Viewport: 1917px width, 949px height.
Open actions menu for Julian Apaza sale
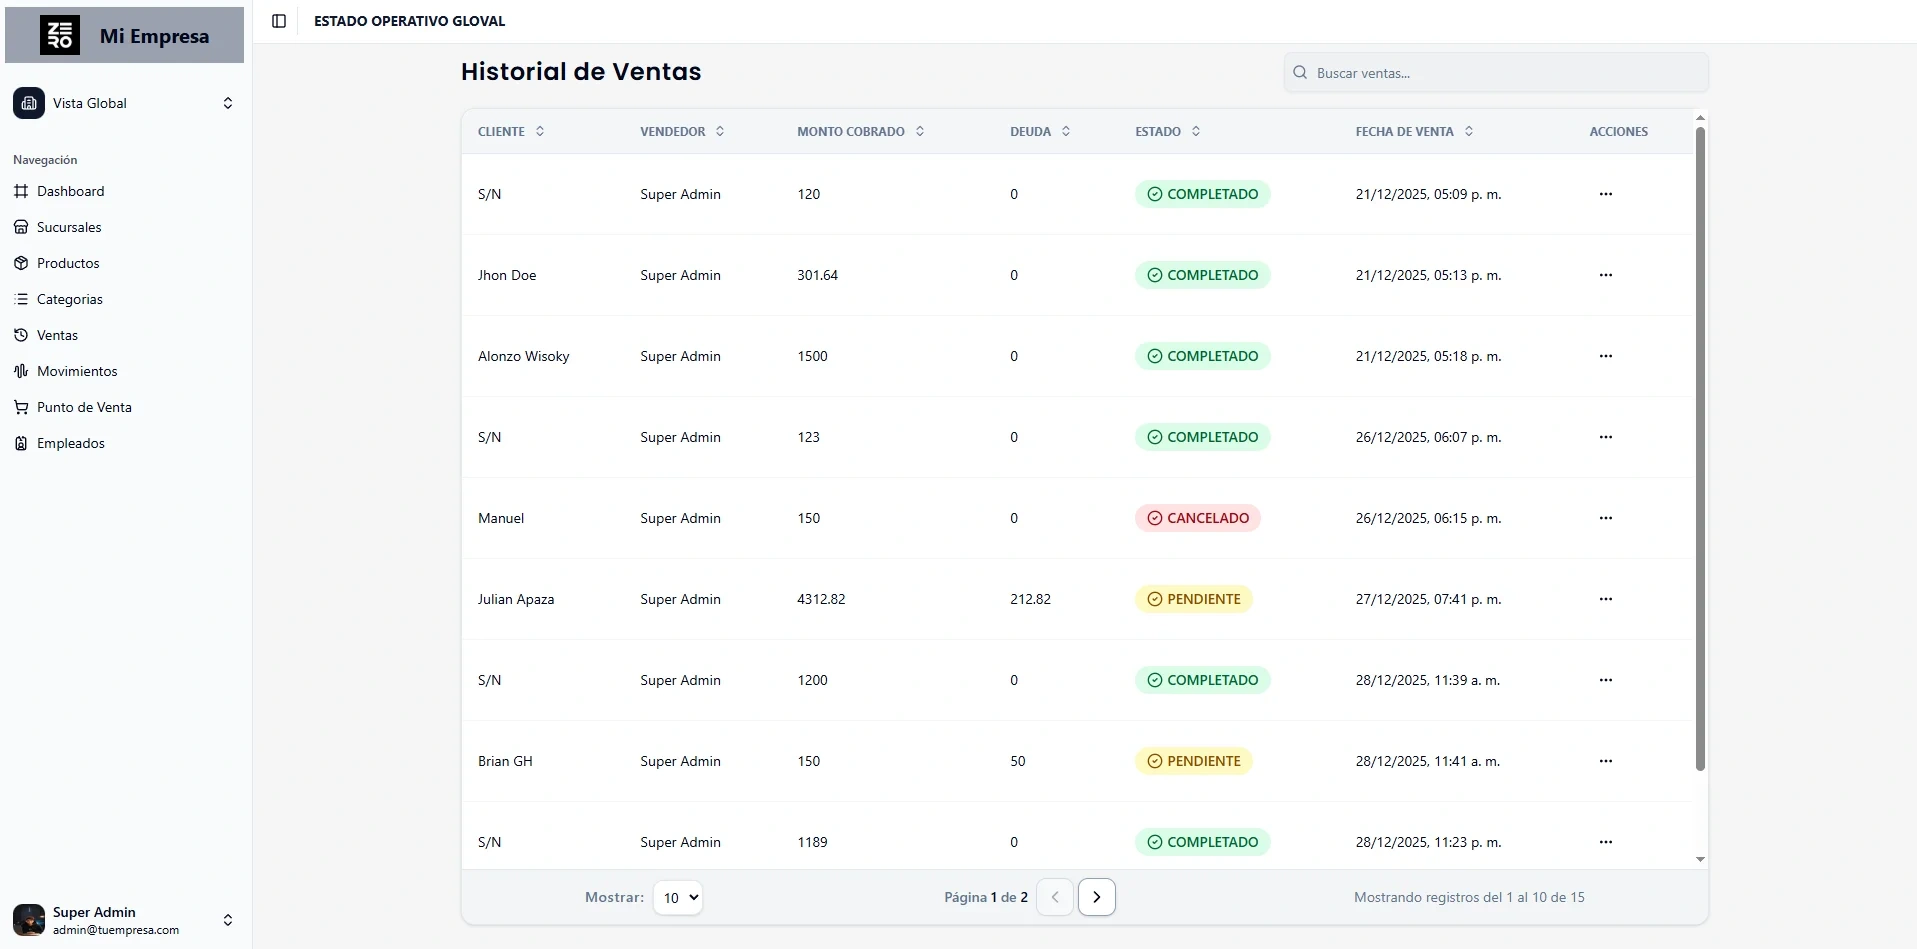1605,599
